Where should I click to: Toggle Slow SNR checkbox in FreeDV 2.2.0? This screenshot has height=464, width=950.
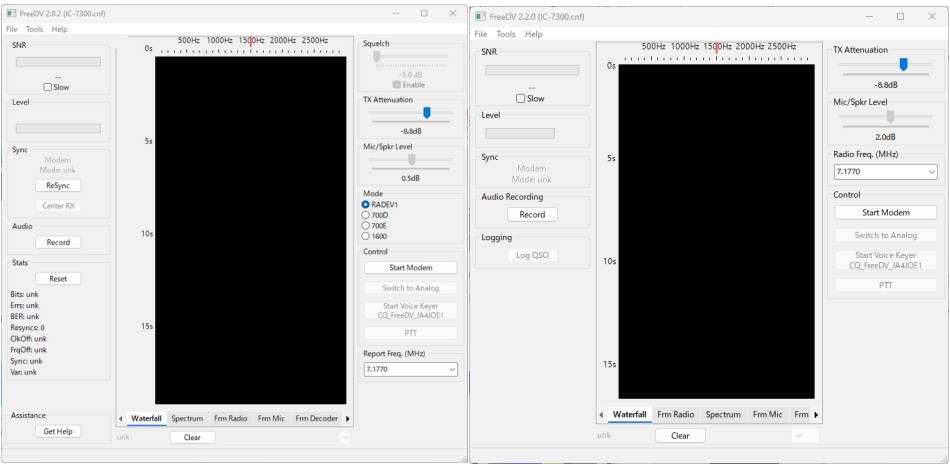click(531, 98)
